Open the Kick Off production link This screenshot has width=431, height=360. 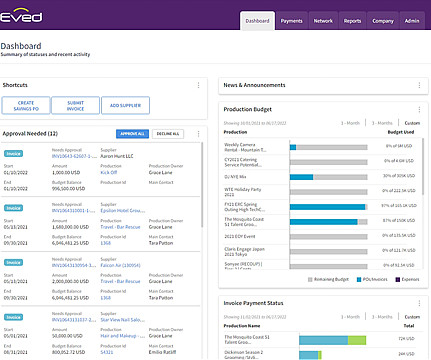click(x=109, y=172)
